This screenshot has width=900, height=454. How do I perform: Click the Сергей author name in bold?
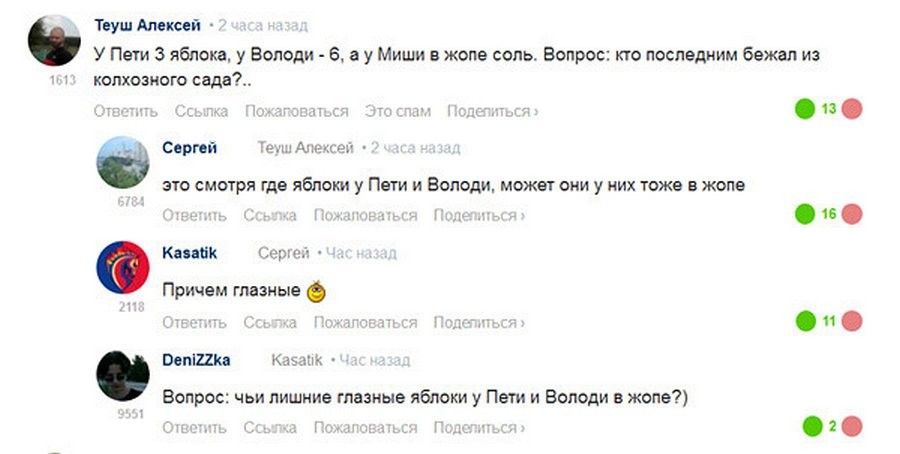coord(190,148)
